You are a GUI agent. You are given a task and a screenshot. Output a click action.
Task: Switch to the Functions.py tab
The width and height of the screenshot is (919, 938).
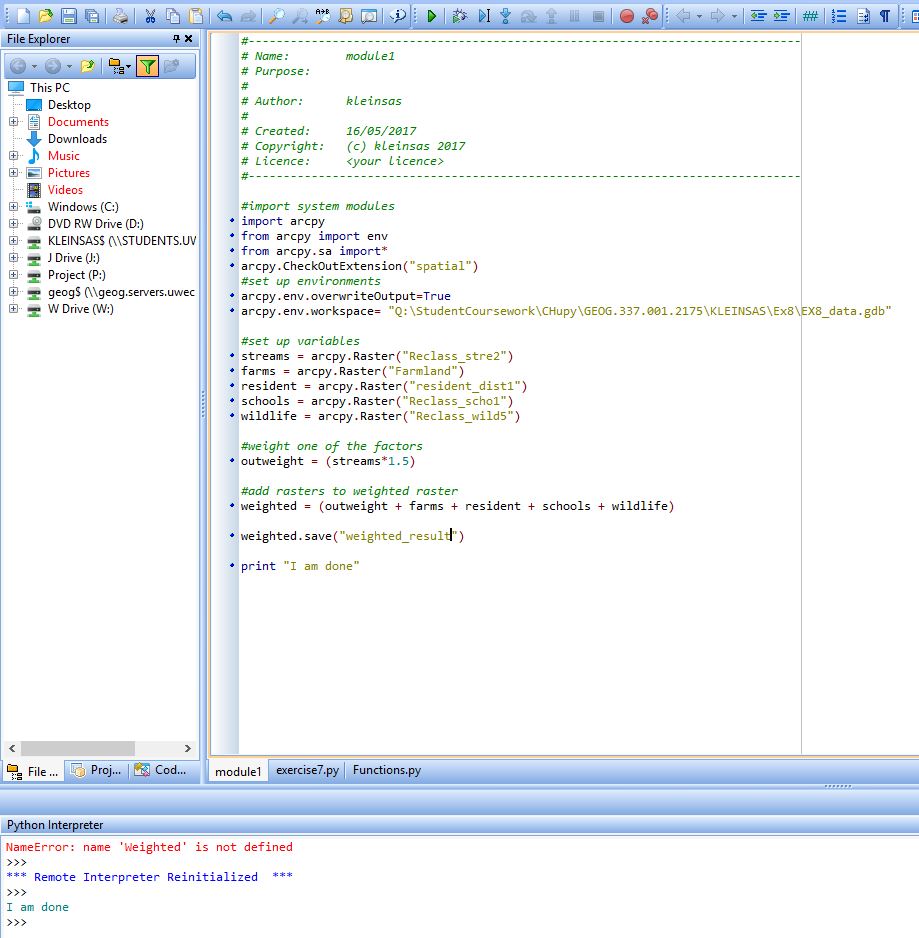387,770
